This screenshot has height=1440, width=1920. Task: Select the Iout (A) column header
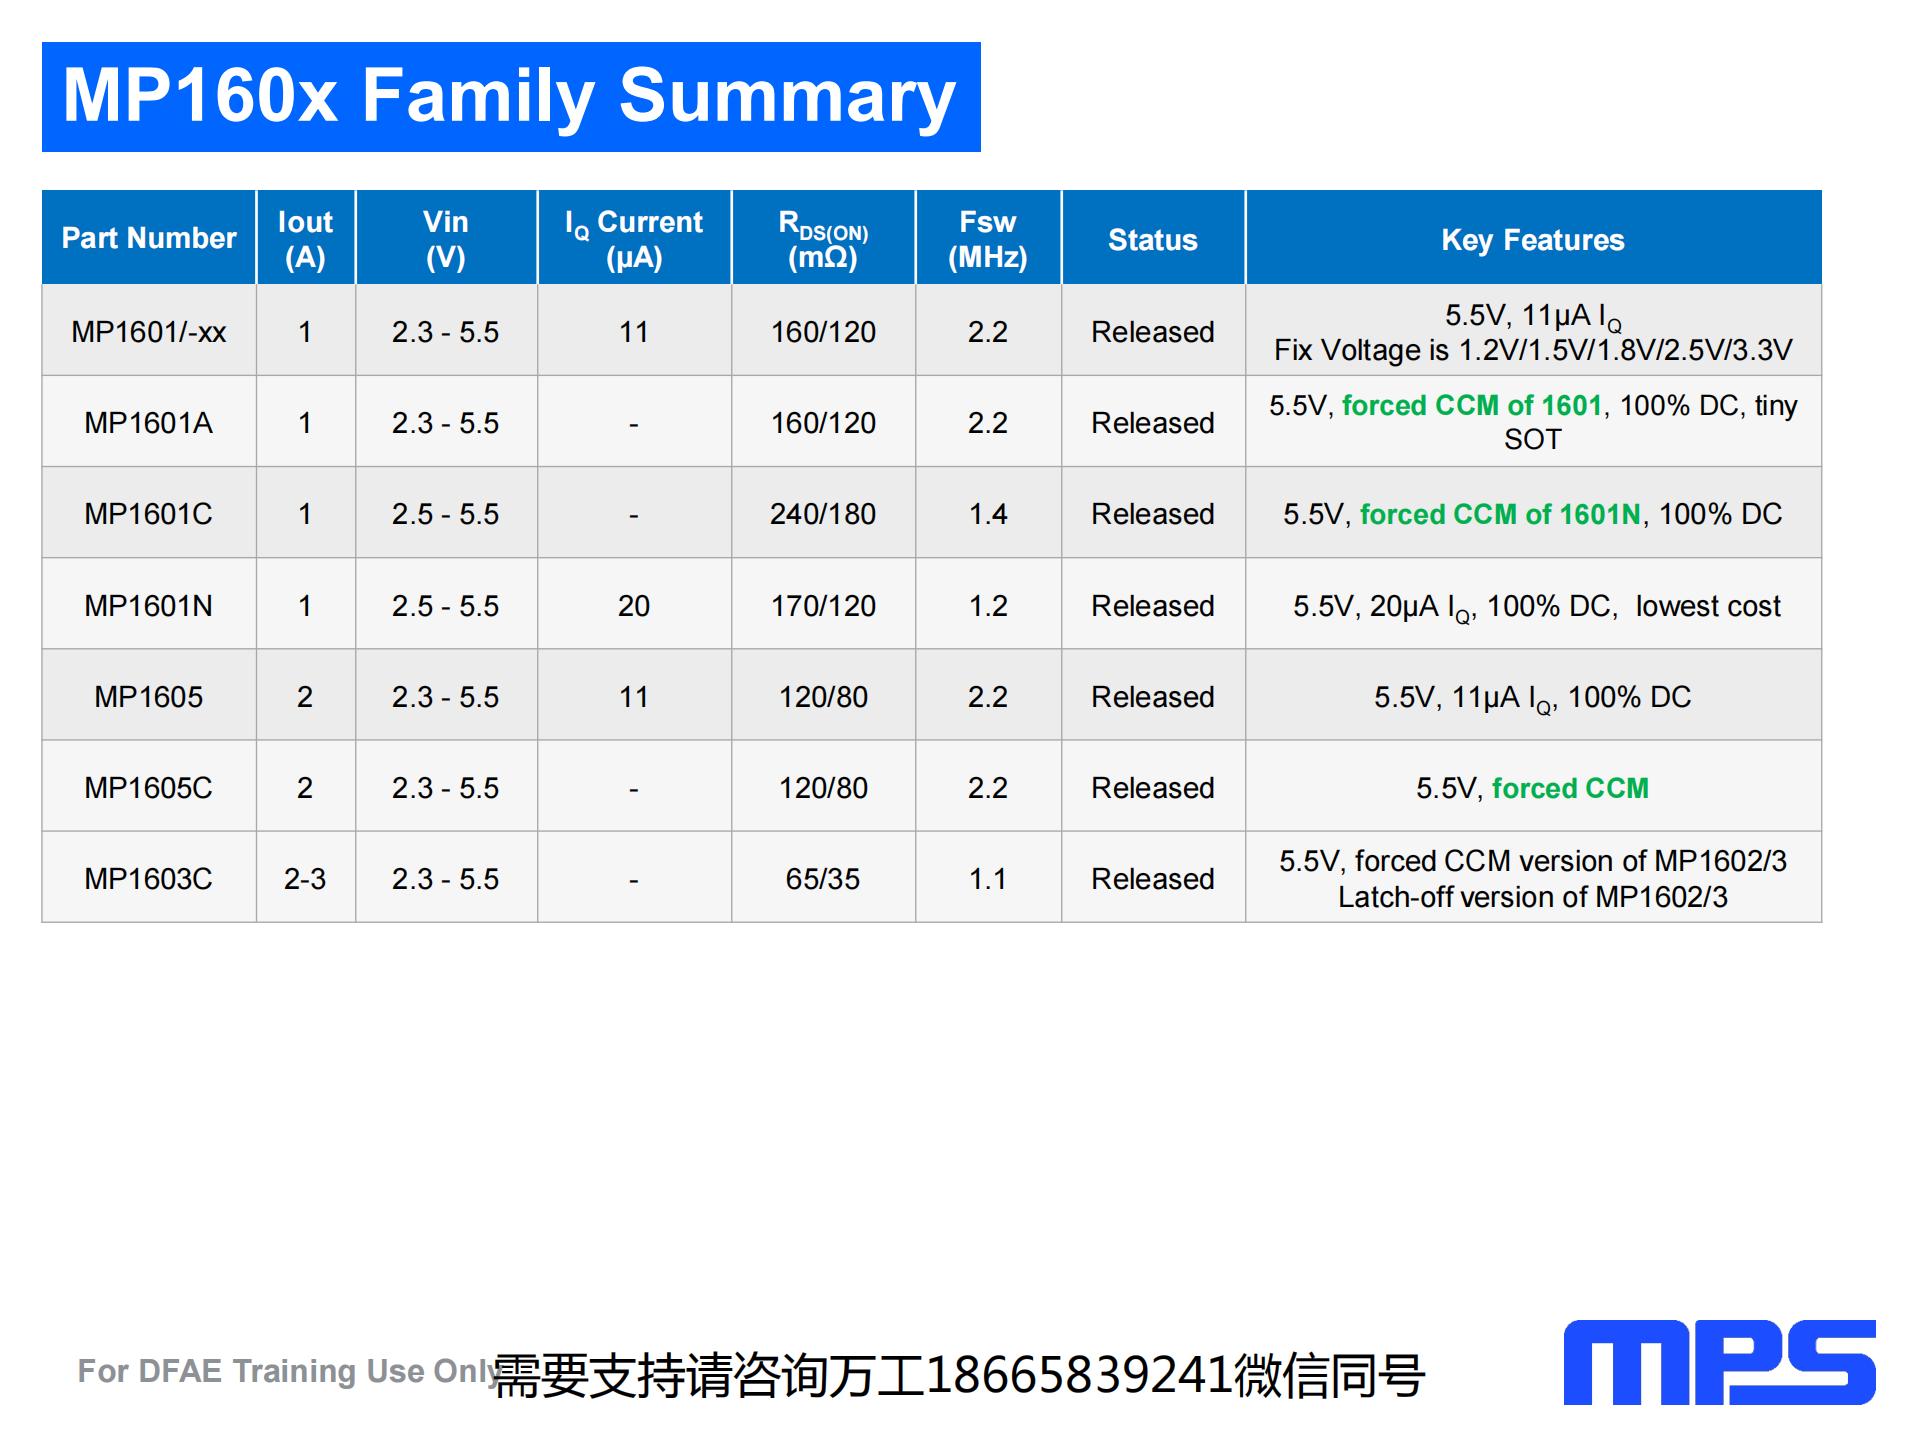(x=305, y=238)
